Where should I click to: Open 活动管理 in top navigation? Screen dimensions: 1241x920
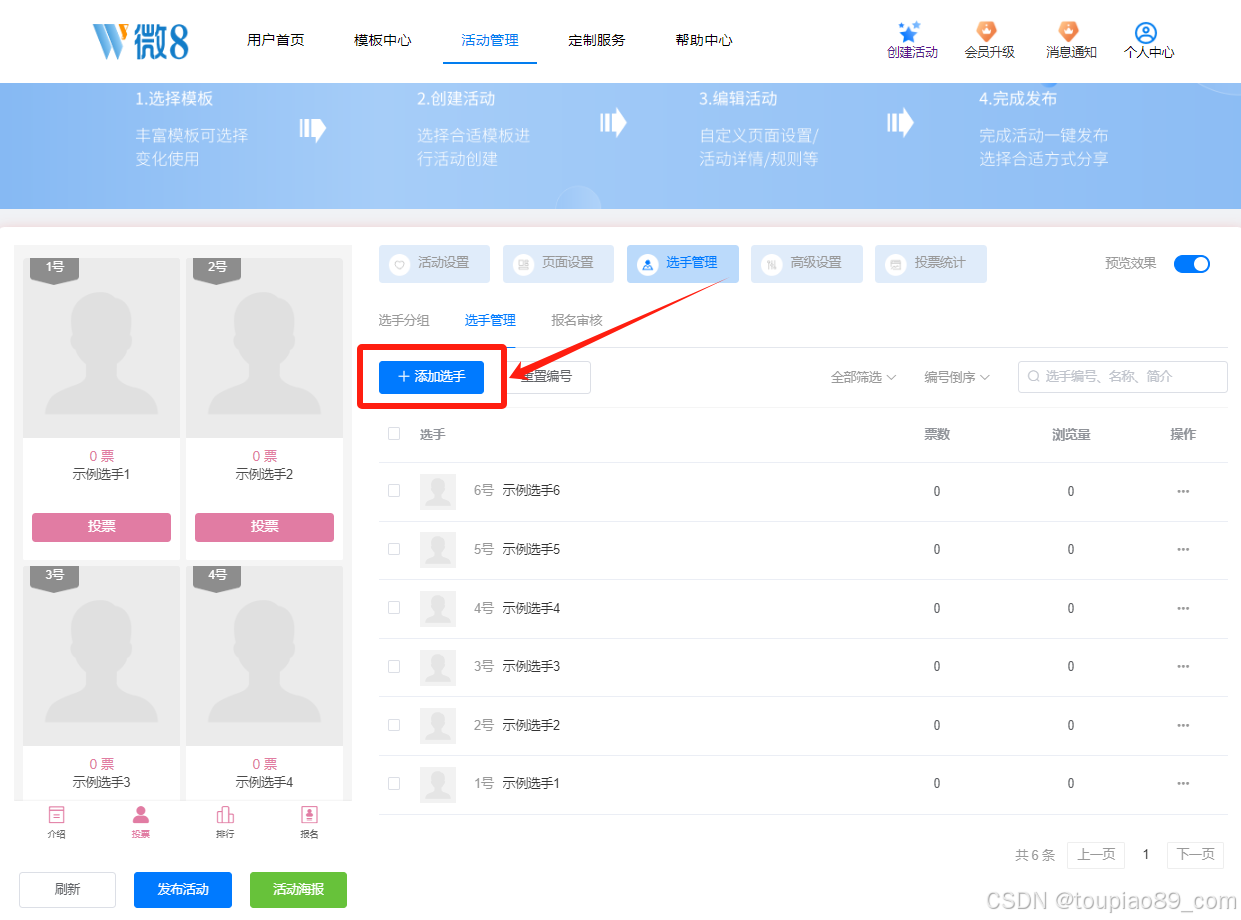(490, 41)
